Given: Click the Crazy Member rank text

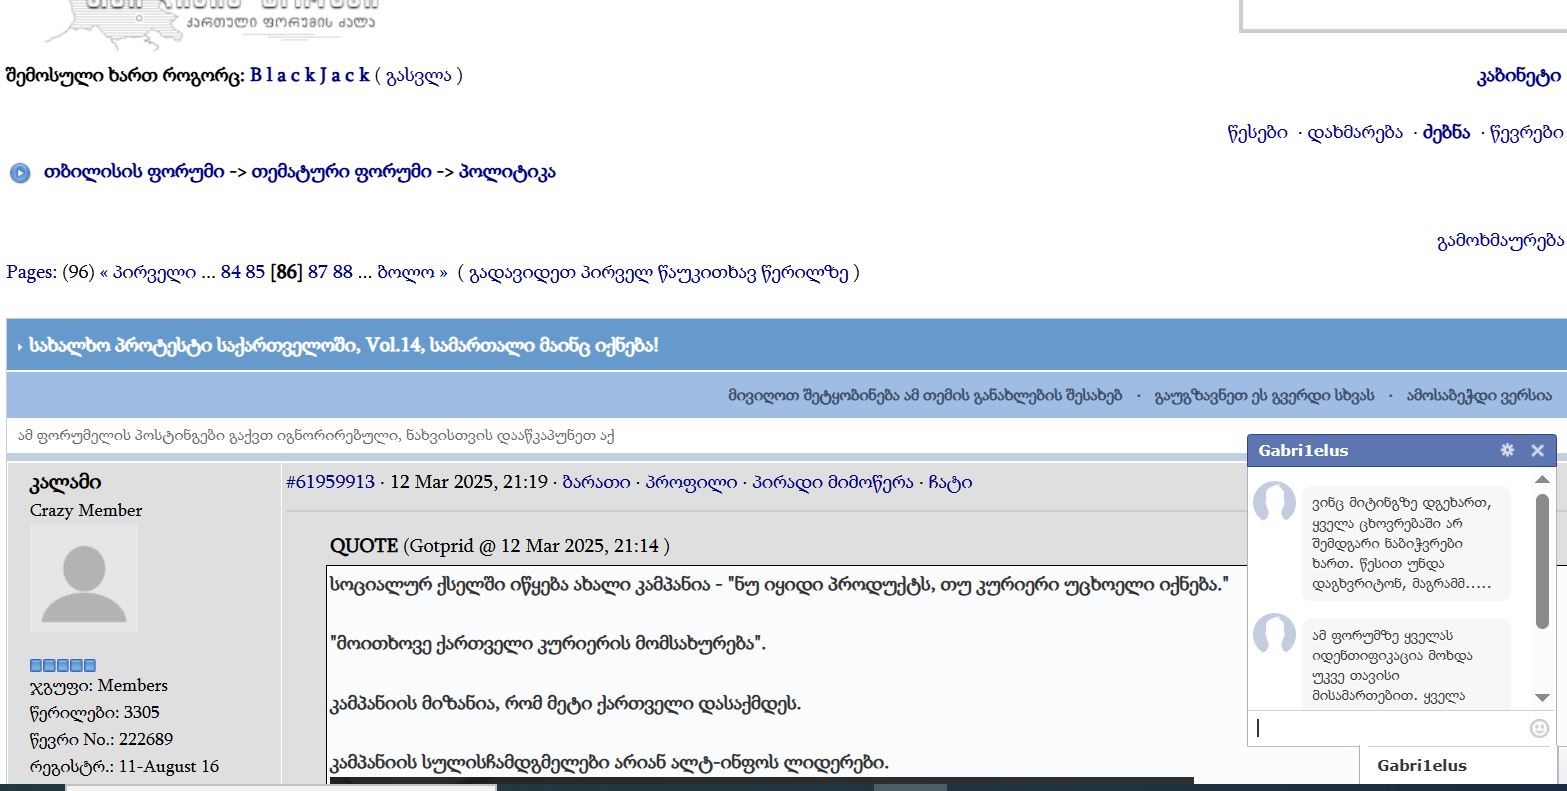Looking at the screenshot, I should click(x=86, y=510).
